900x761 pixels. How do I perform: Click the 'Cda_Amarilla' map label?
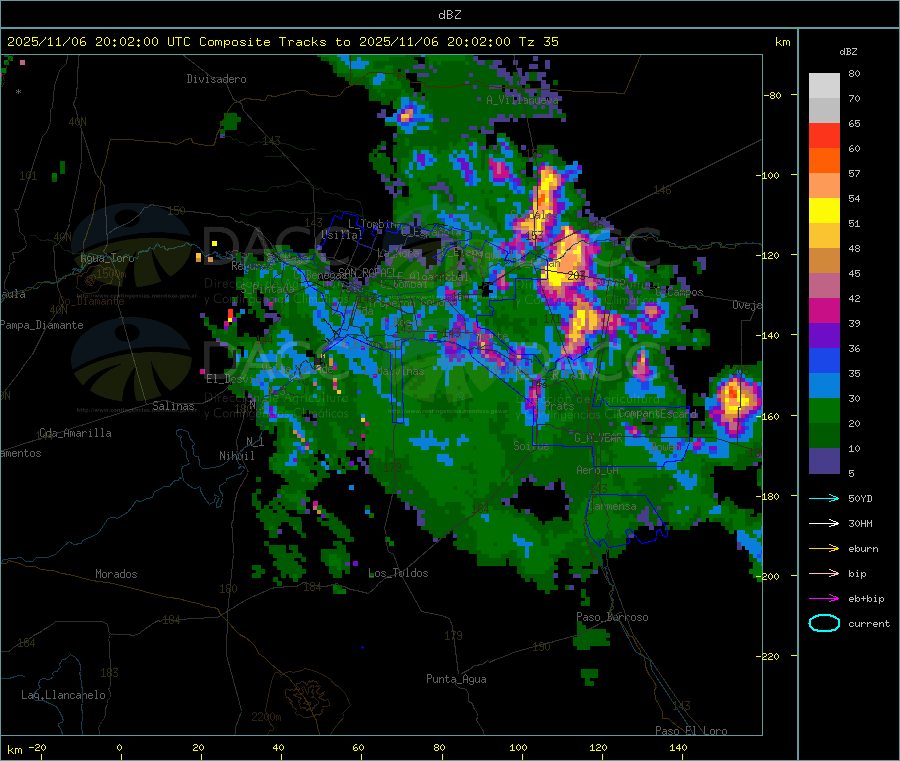click(x=75, y=433)
